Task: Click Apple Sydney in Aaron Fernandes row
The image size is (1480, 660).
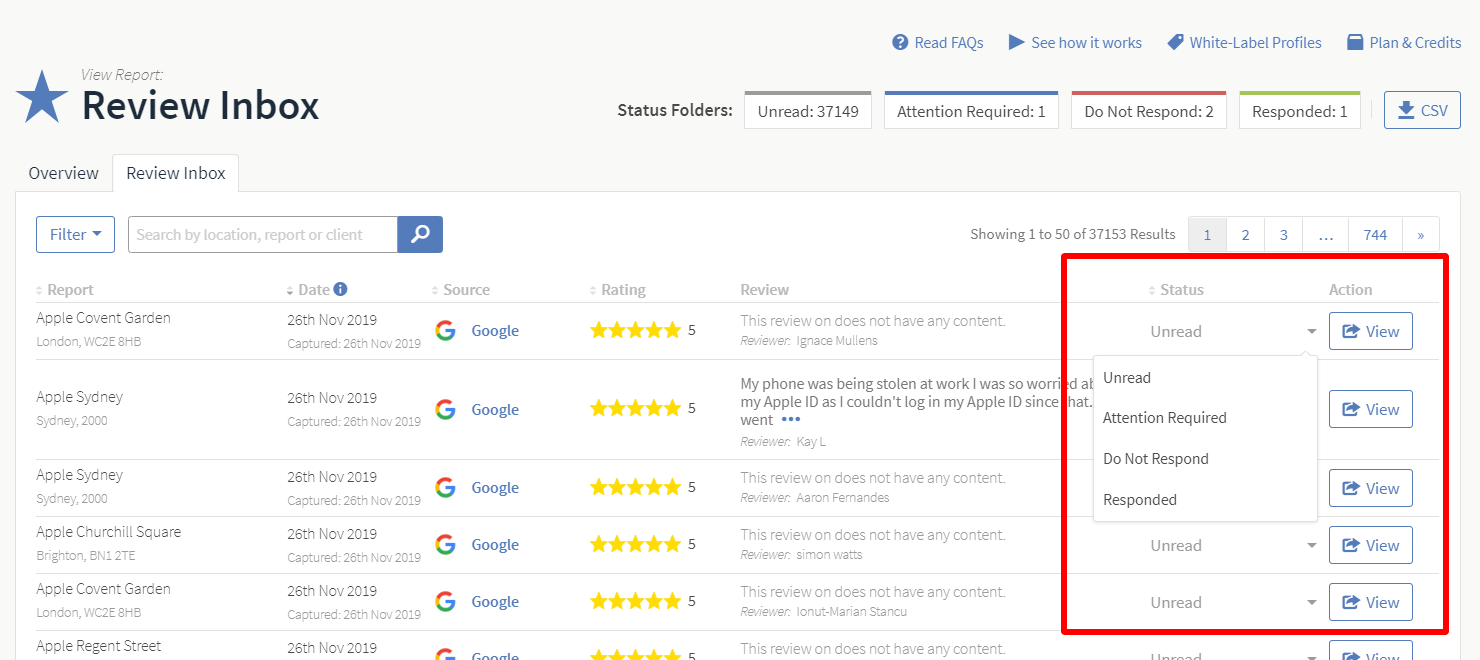Action: click(79, 475)
